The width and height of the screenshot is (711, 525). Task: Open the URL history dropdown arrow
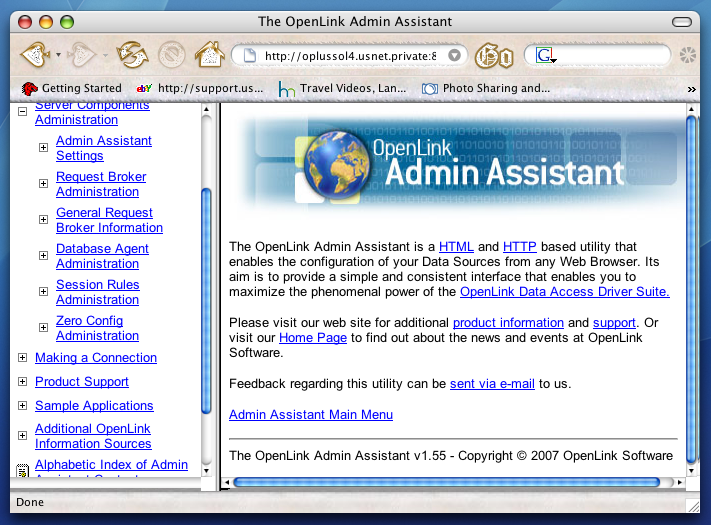455,56
